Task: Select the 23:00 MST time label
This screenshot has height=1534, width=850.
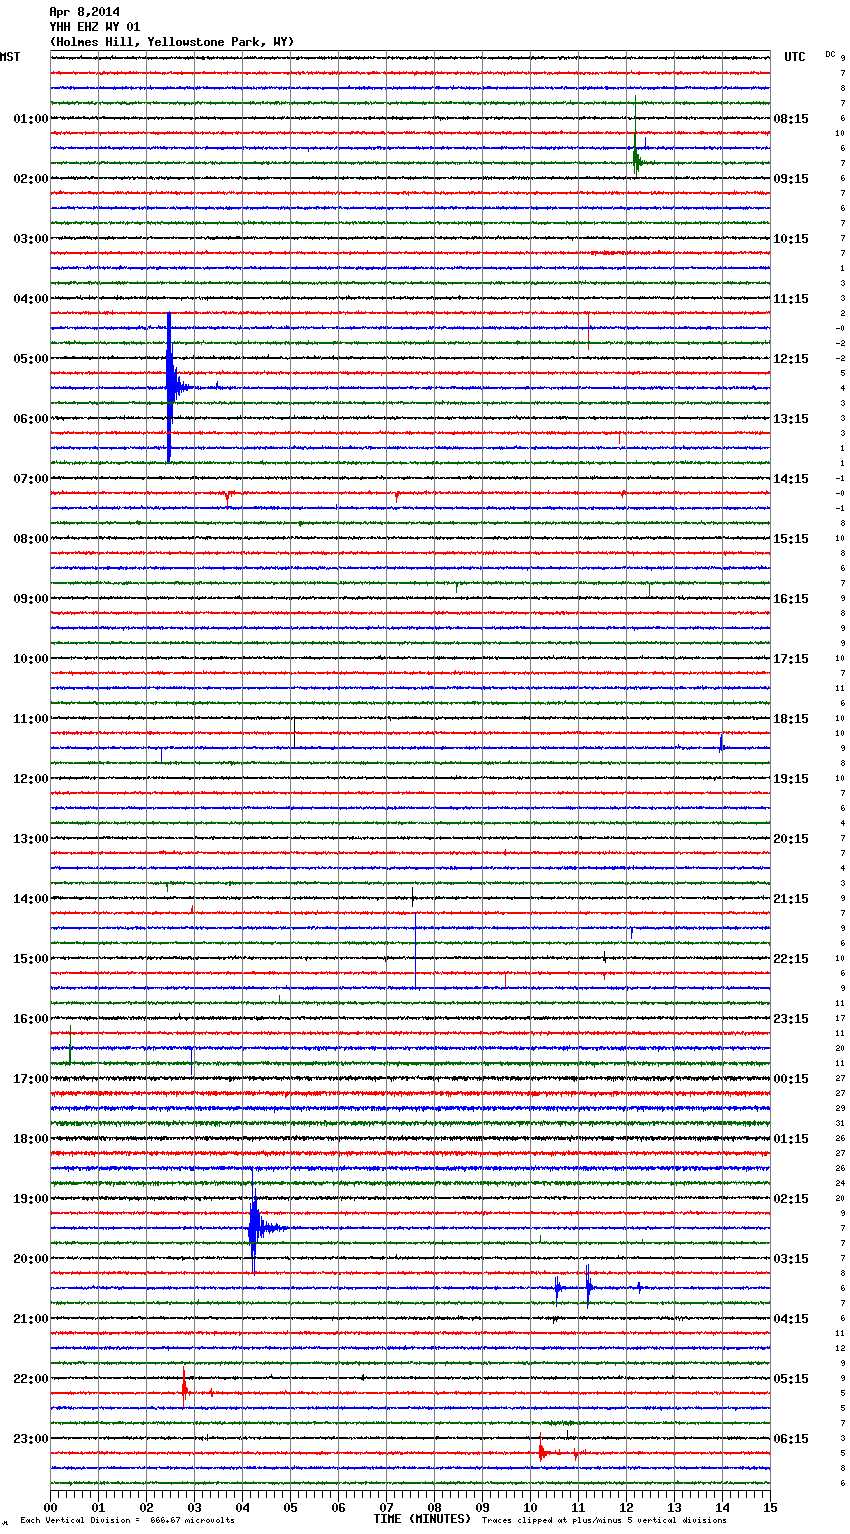Action: coord(31,1439)
